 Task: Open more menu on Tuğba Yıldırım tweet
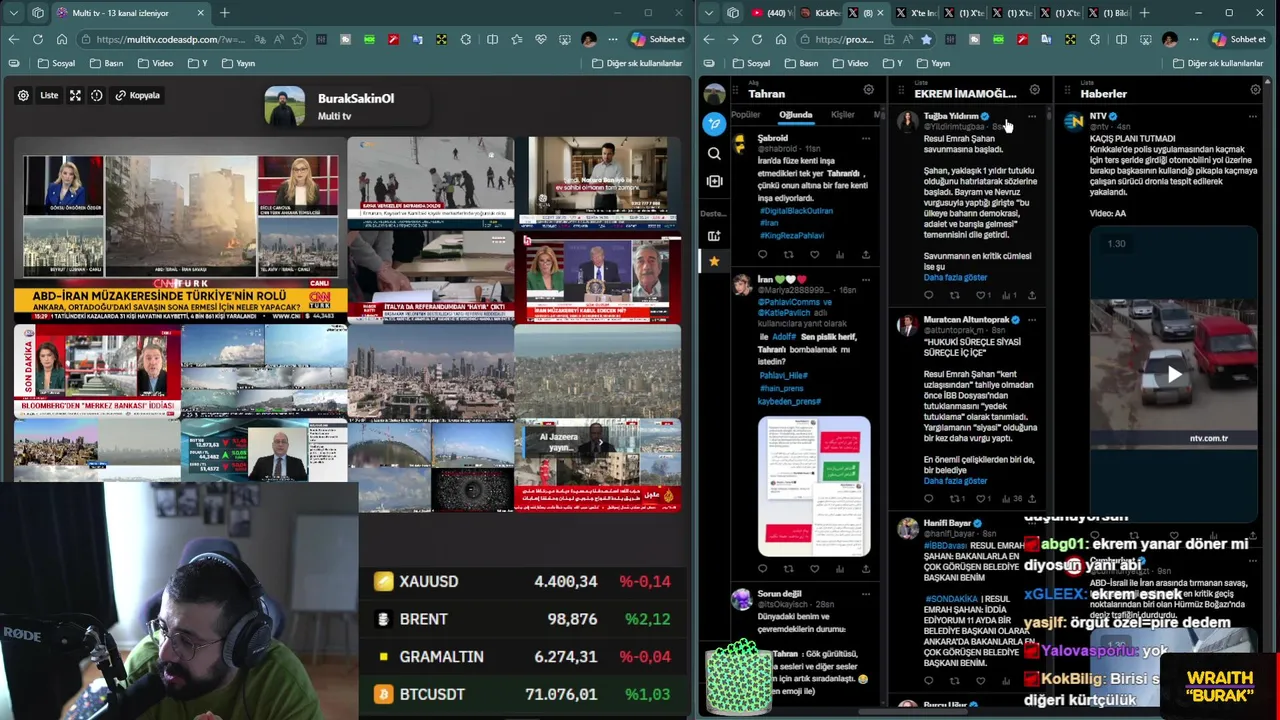[1032, 116]
